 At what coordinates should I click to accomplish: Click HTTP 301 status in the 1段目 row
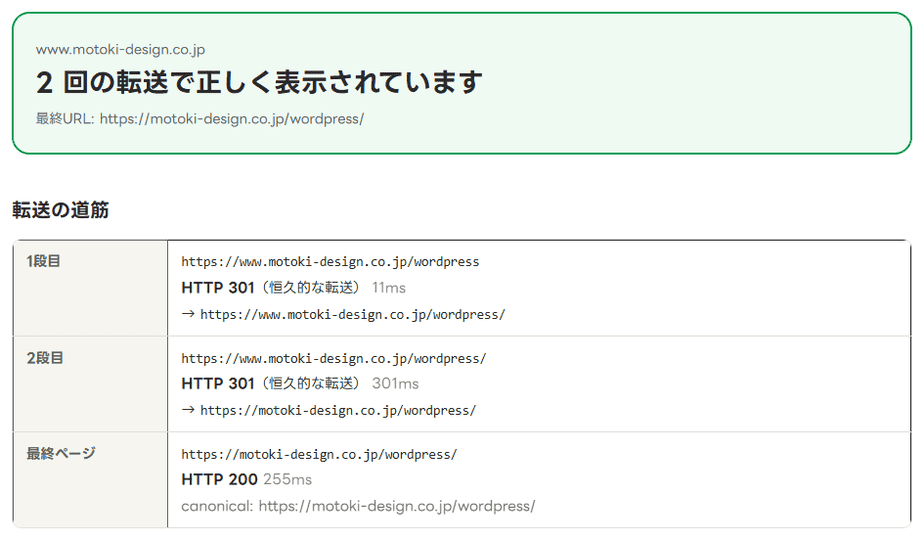pyautogui.click(x=218, y=288)
